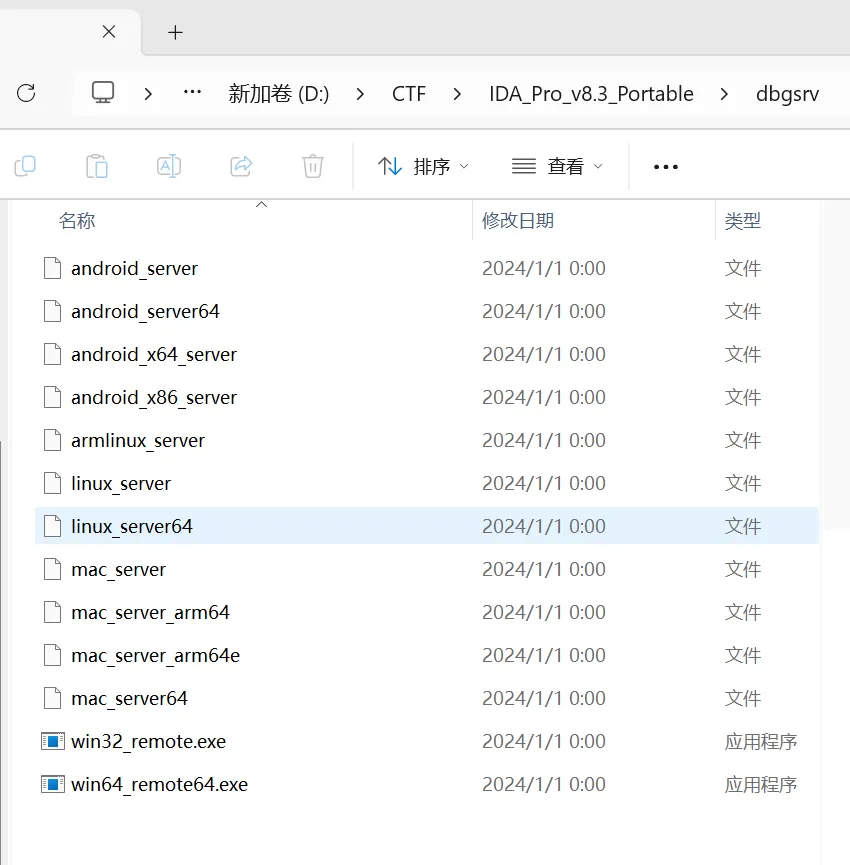850x865 pixels.
Task: Click the Paste clipboard icon
Action: [x=97, y=166]
